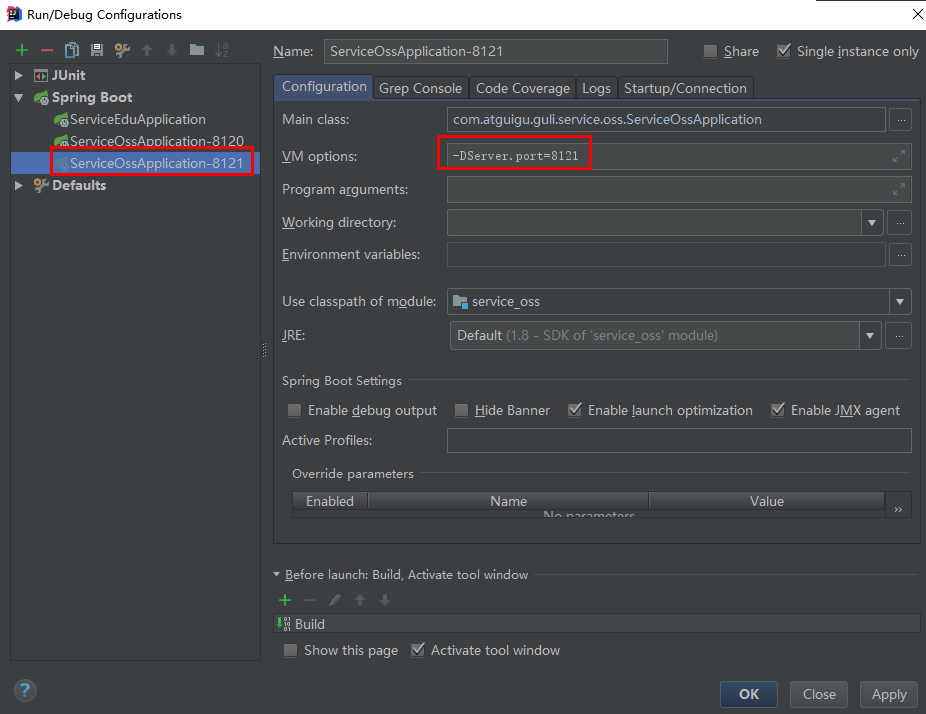Expand the JUnit tree node

(18, 76)
